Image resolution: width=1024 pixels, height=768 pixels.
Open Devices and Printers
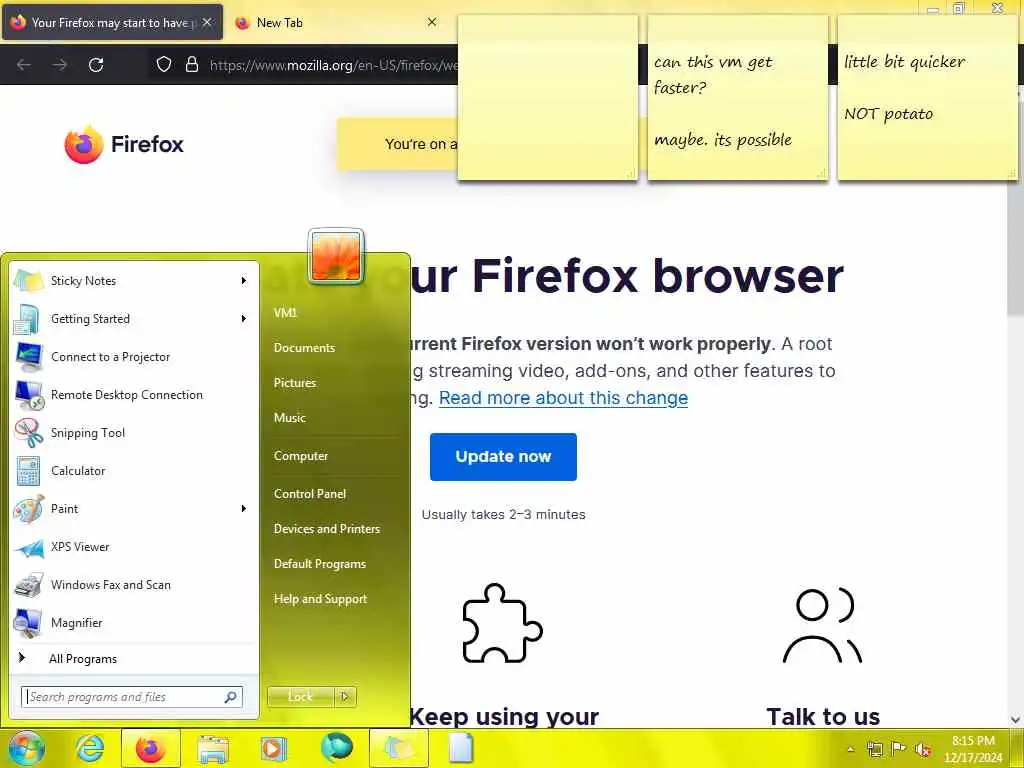pyautogui.click(x=327, y=529)
